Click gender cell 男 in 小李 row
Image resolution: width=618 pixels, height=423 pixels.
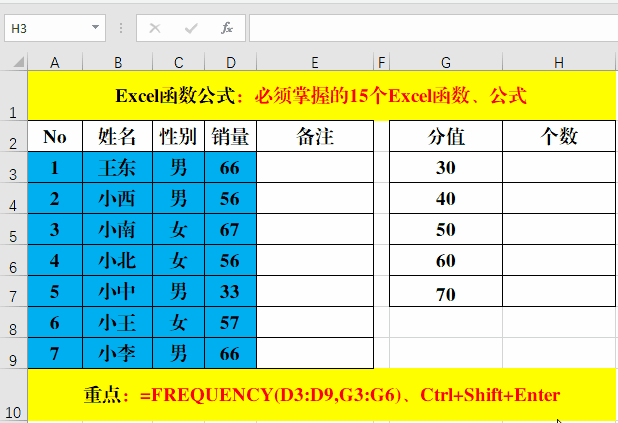click(179, 353)
